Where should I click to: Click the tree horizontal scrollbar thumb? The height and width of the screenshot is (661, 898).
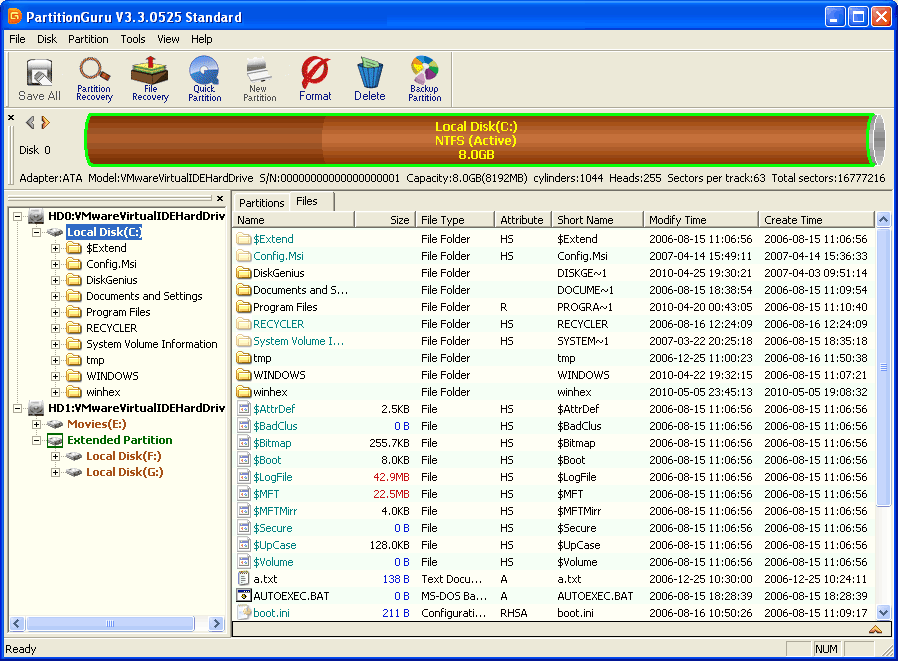110,623
